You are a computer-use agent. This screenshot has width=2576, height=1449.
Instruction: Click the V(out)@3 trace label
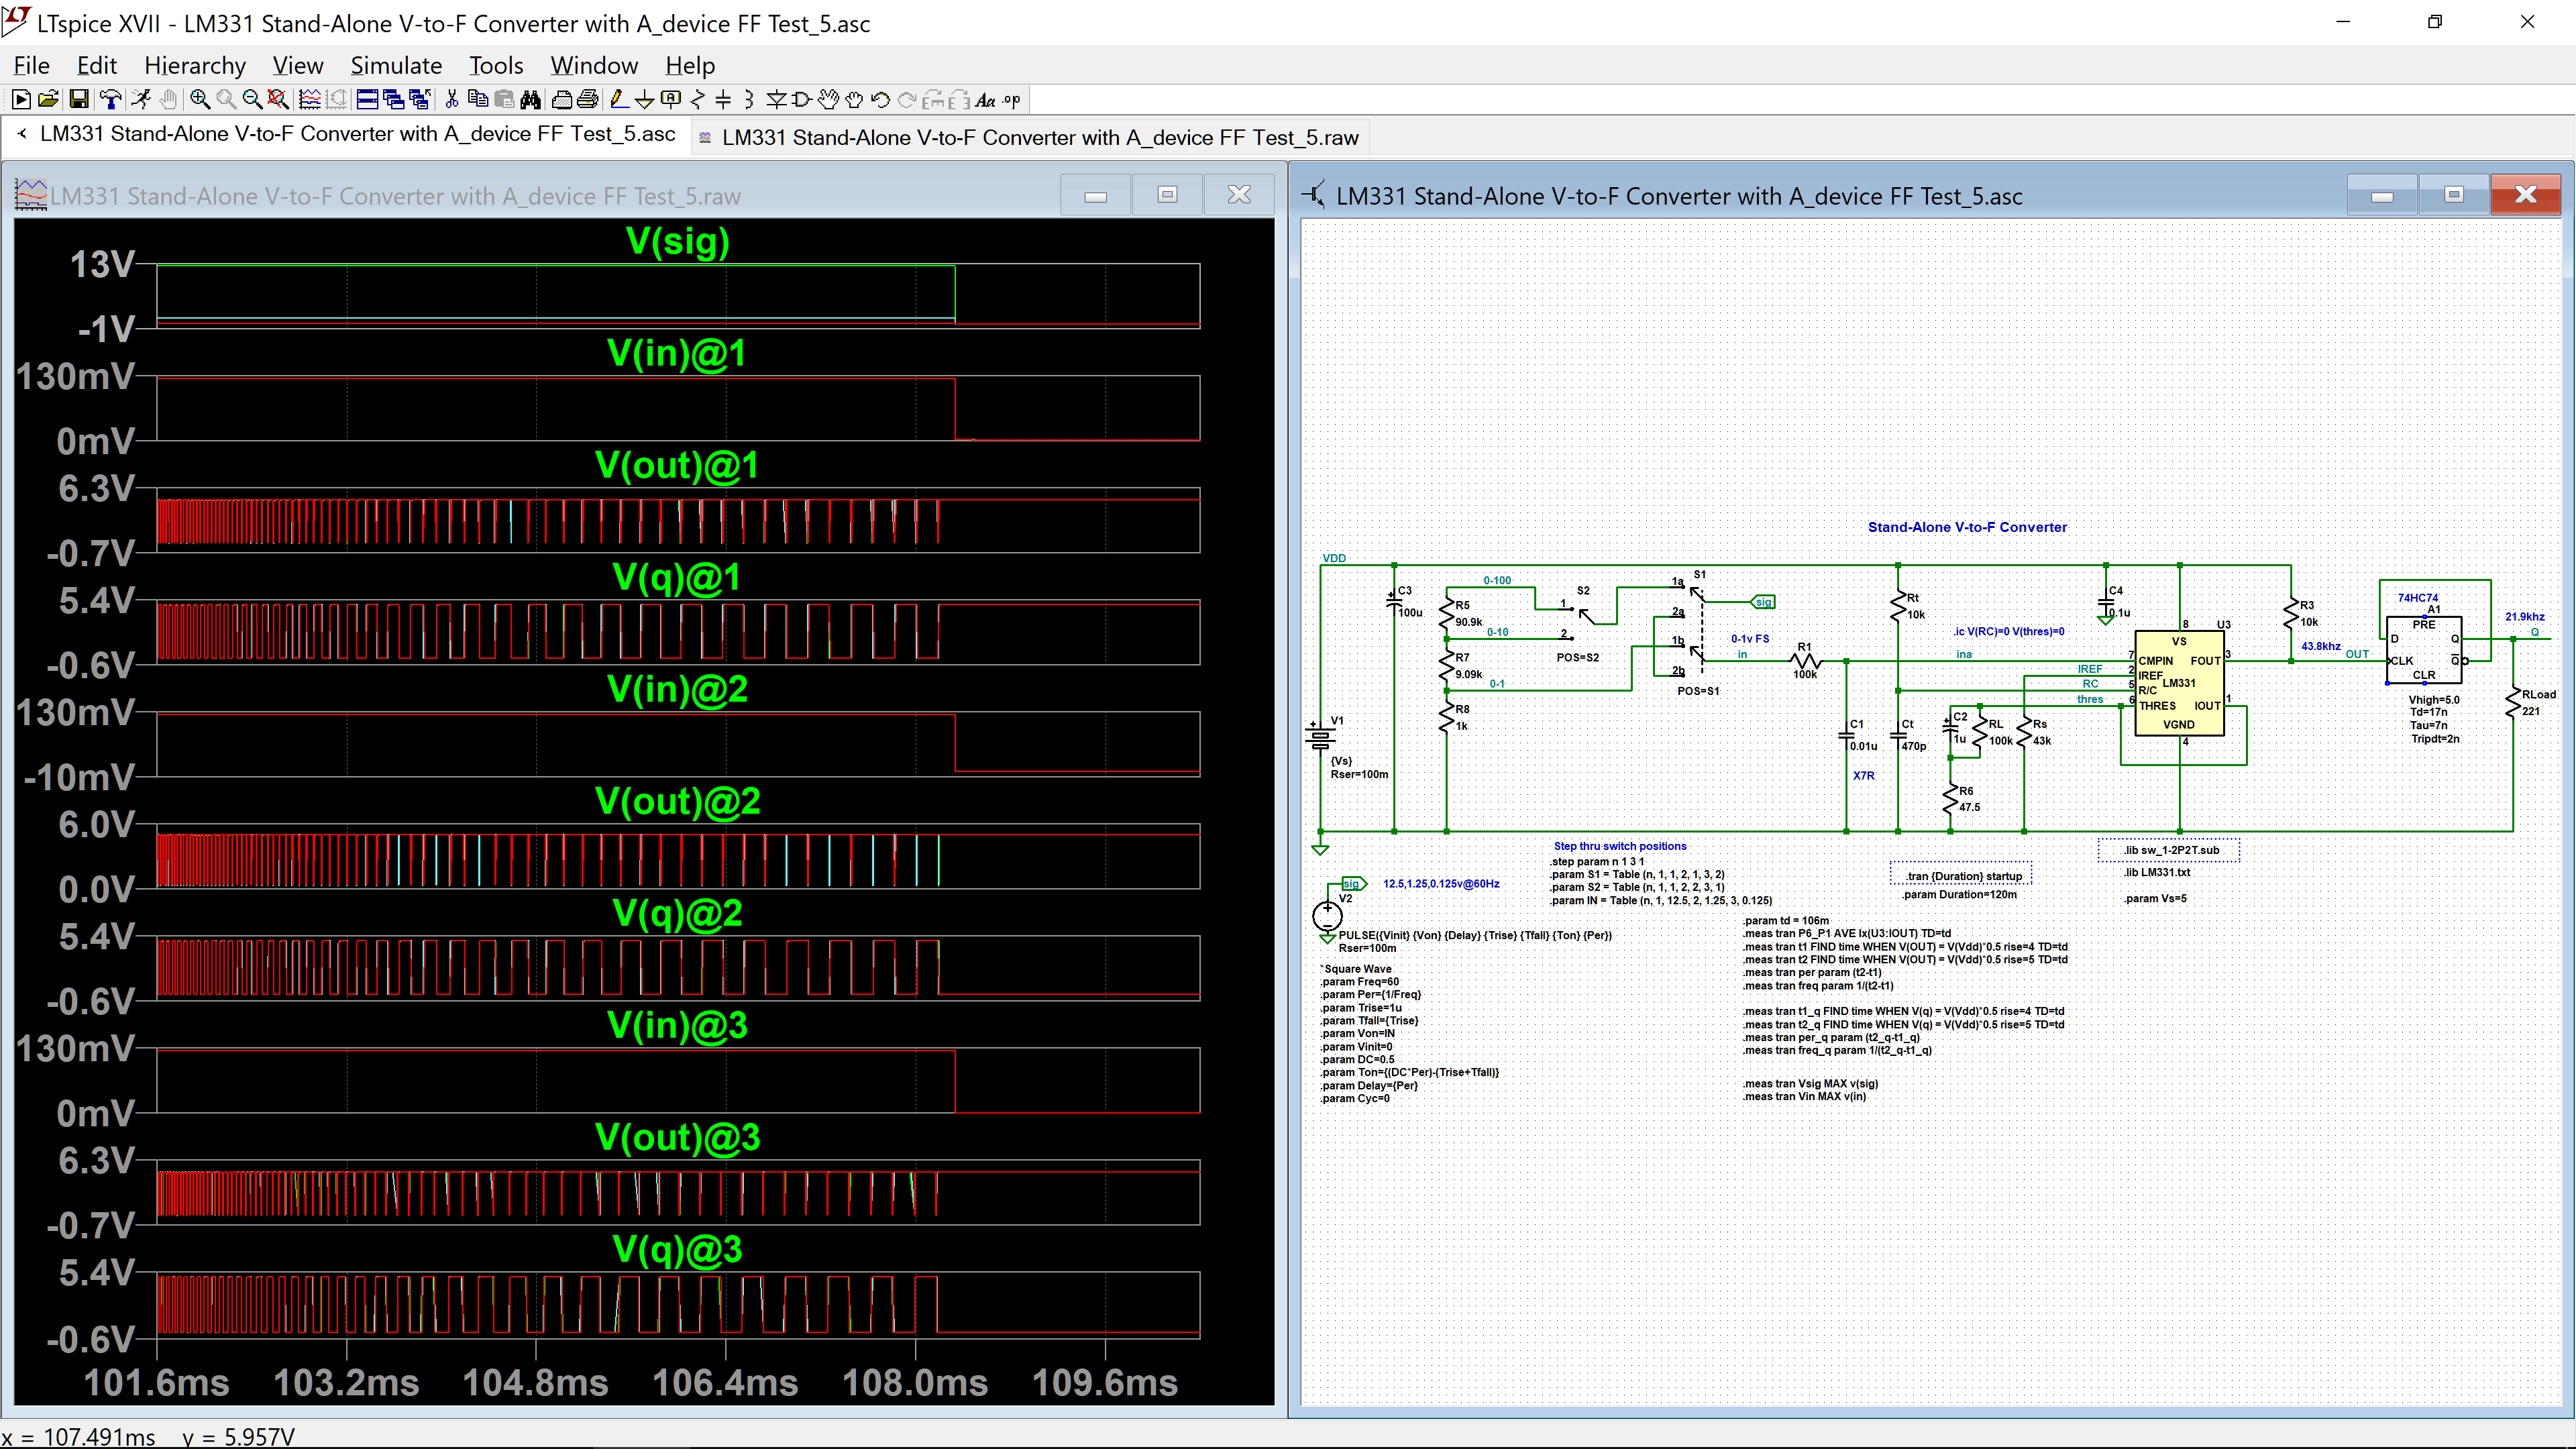[677, 1137]
